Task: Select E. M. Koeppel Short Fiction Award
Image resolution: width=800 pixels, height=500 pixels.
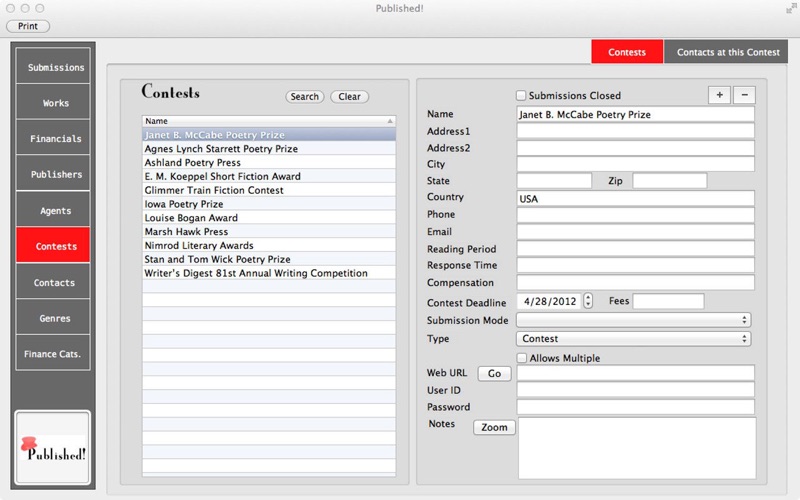Action: coord(269,176)
